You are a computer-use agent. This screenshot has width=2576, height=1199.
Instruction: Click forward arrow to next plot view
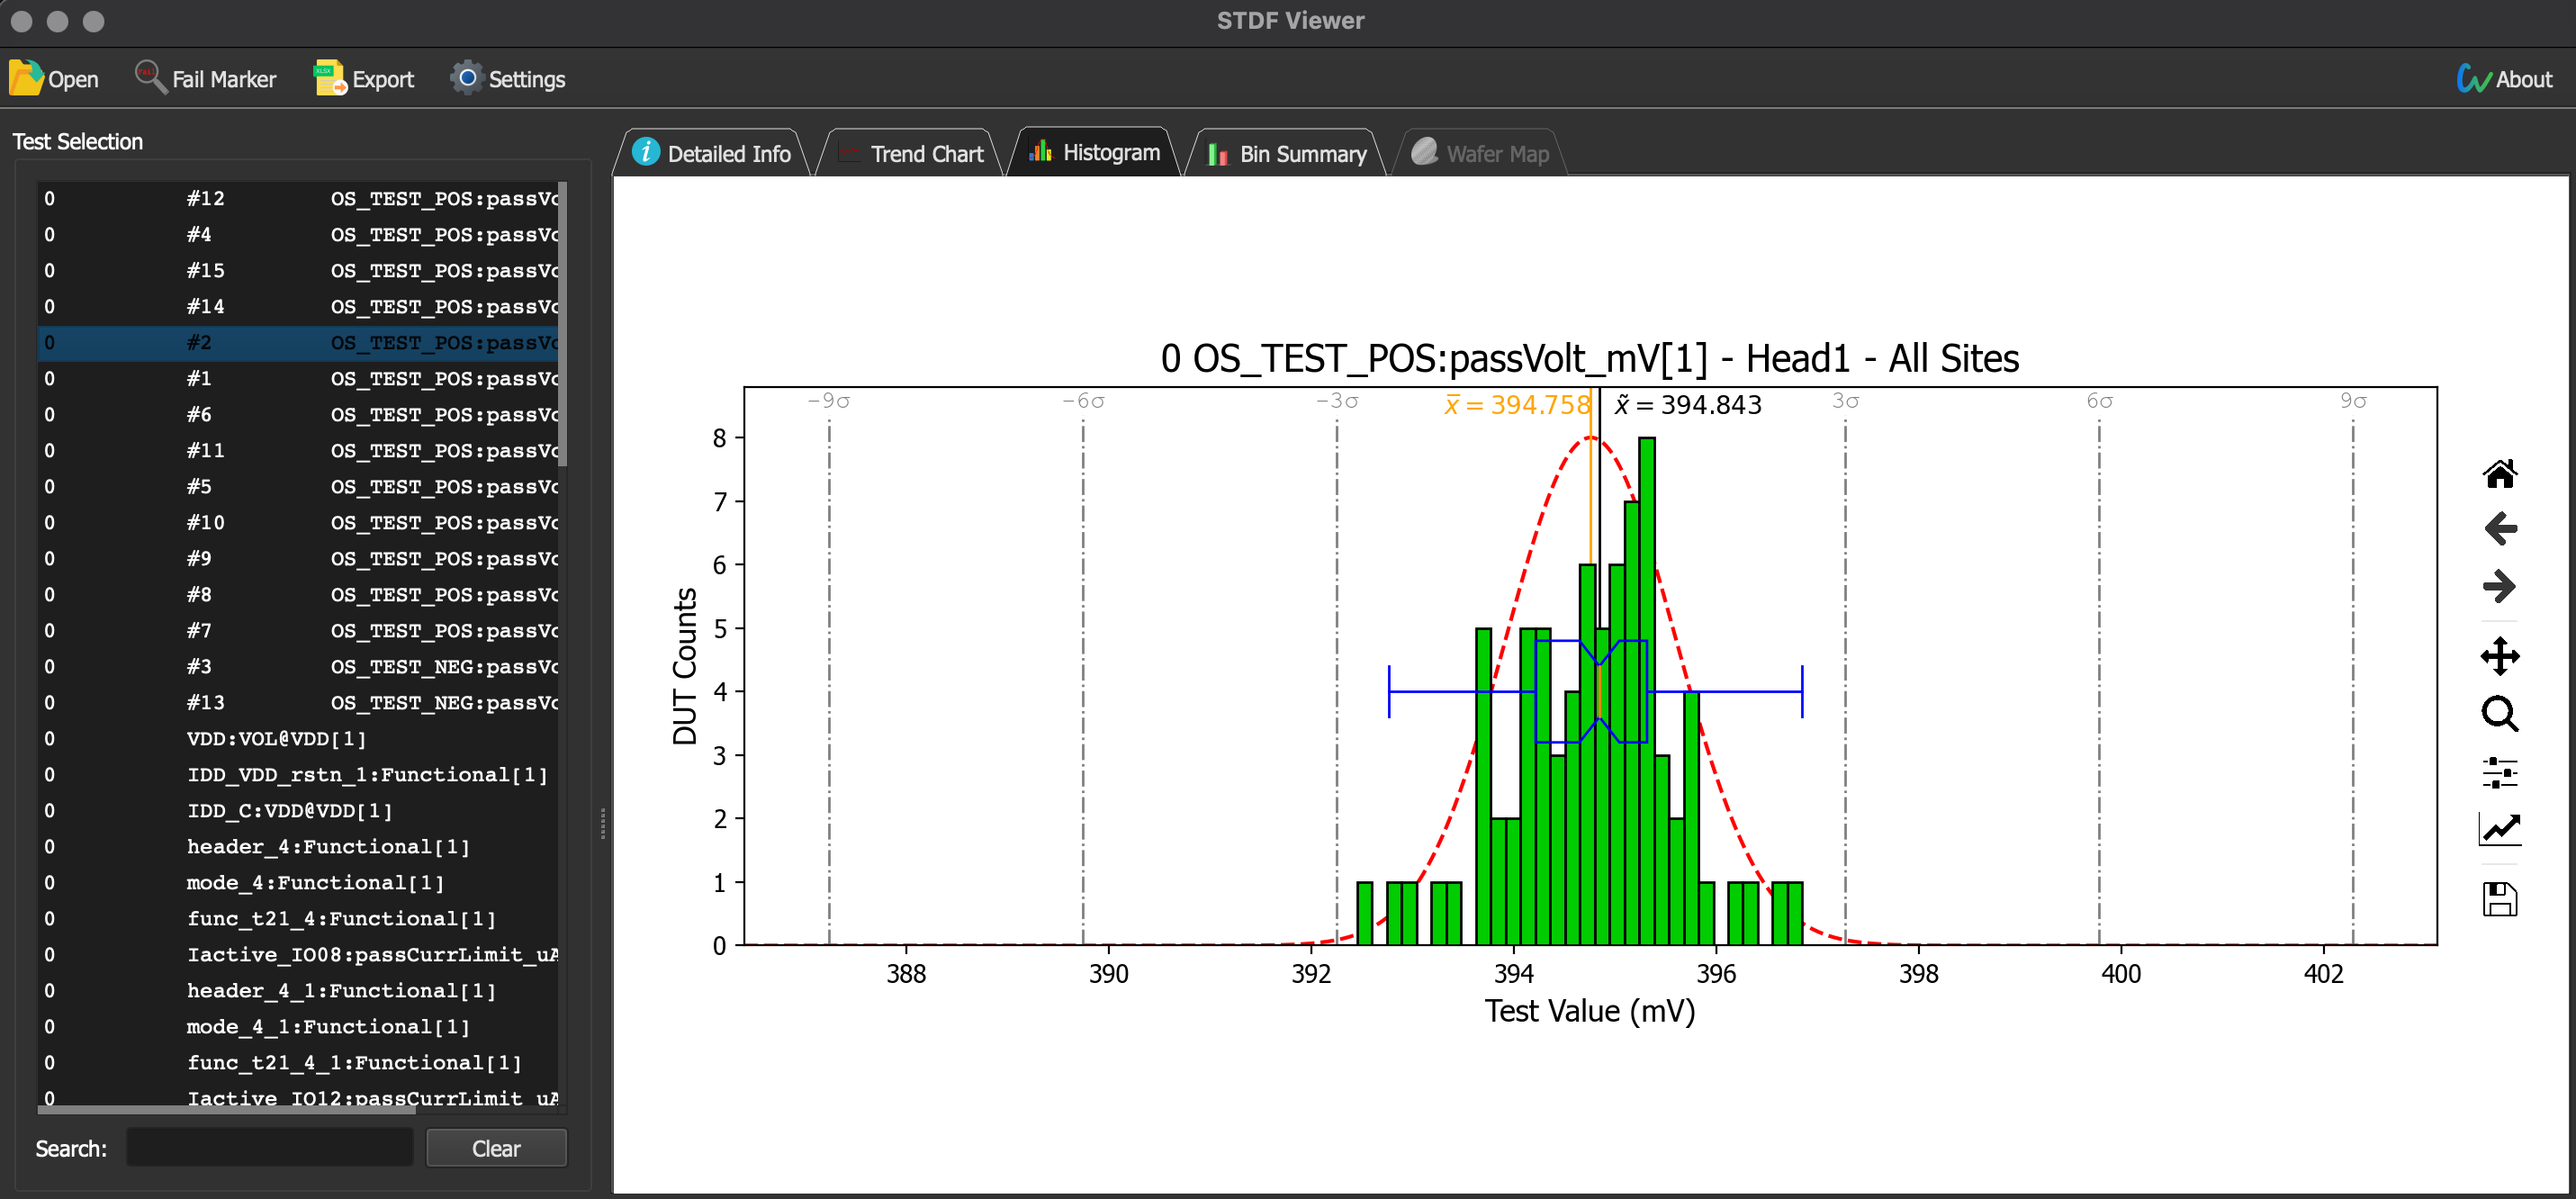click(2500, 586)
